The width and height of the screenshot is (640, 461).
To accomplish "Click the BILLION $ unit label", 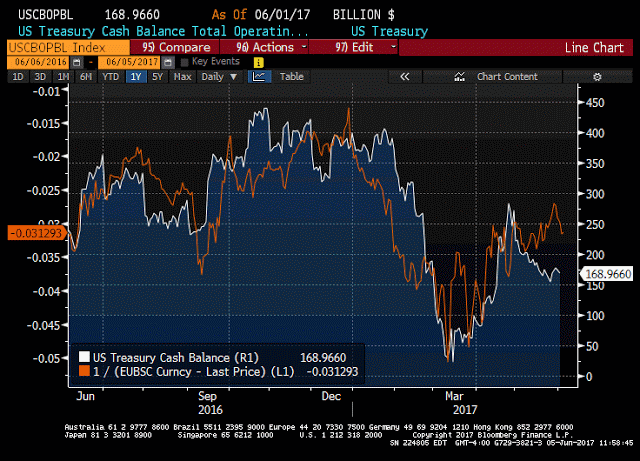I will (x=364, y=15).
